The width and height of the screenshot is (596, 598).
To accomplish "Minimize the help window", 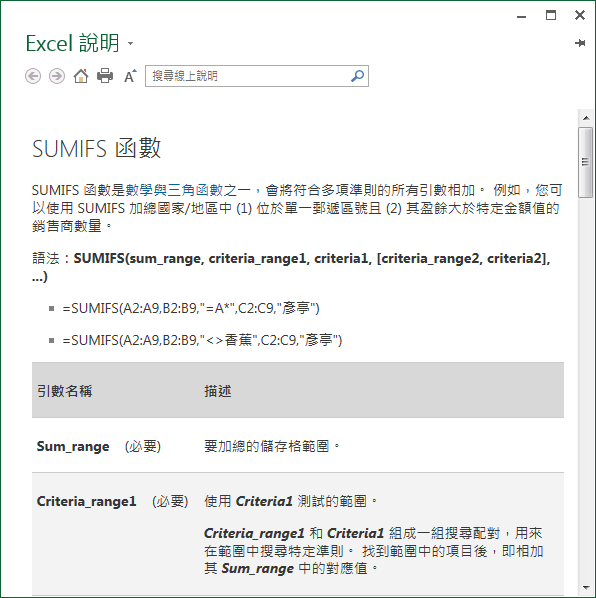I will click(522, 16).
